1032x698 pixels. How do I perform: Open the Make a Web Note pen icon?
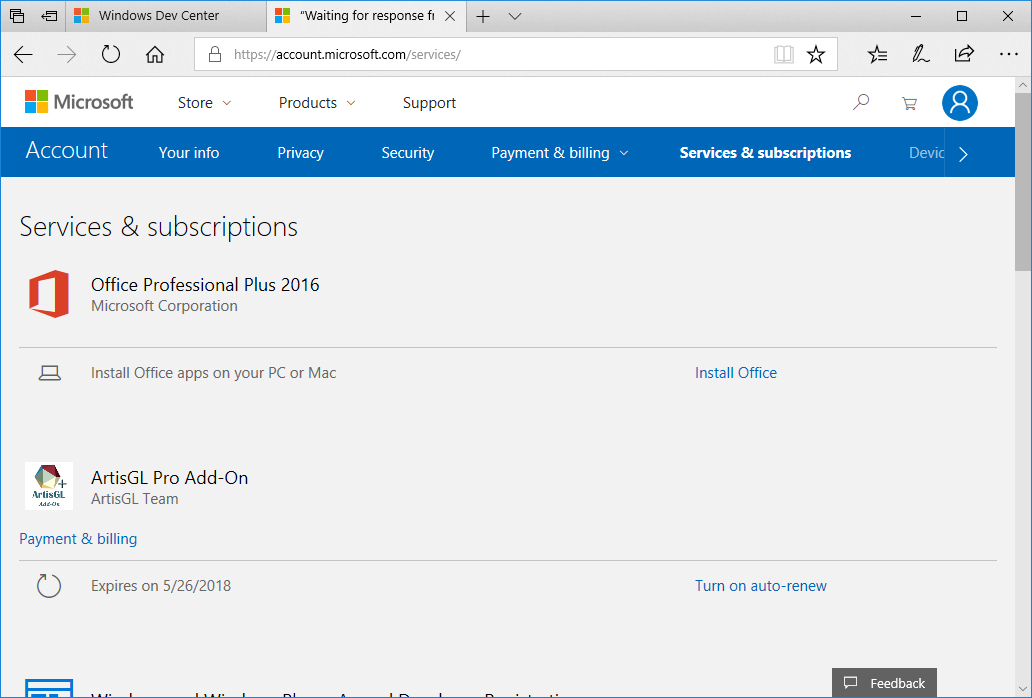pos(920,54)
